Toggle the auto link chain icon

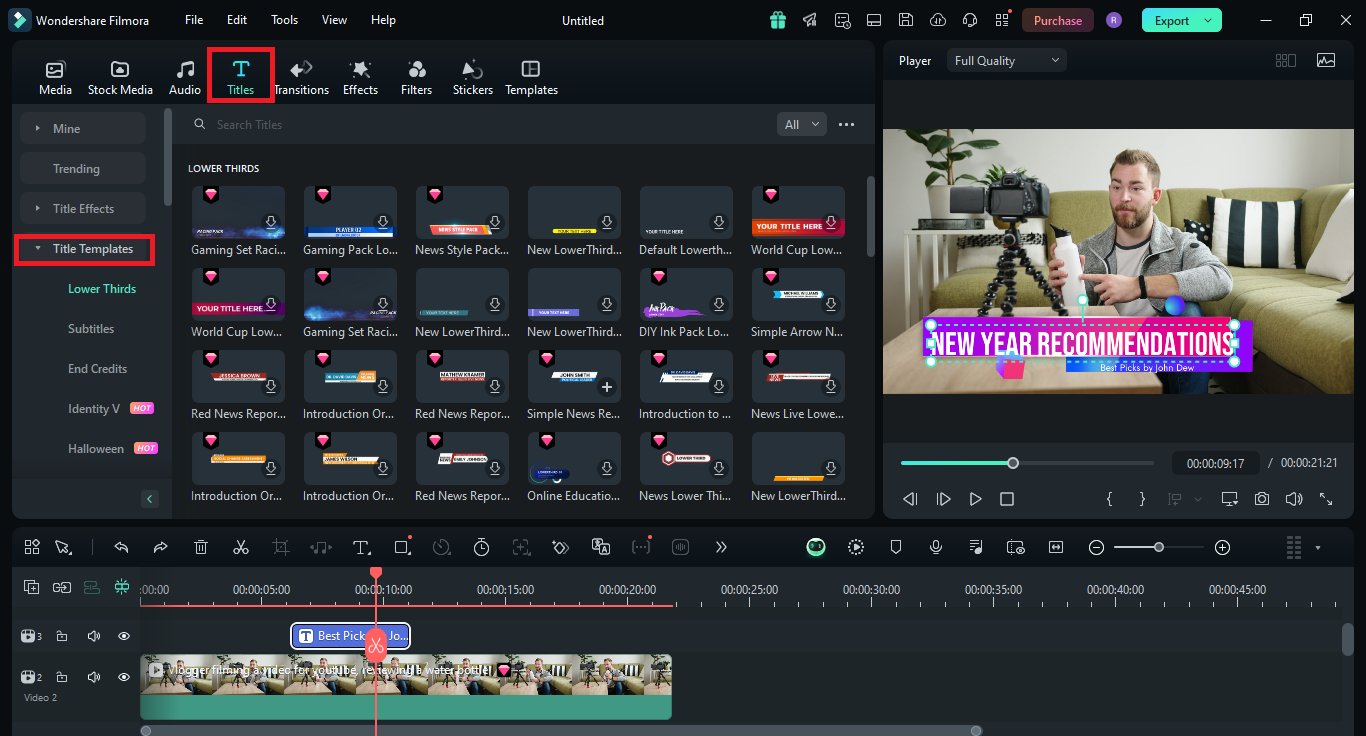pyautogui.click(x=62, y=587)
